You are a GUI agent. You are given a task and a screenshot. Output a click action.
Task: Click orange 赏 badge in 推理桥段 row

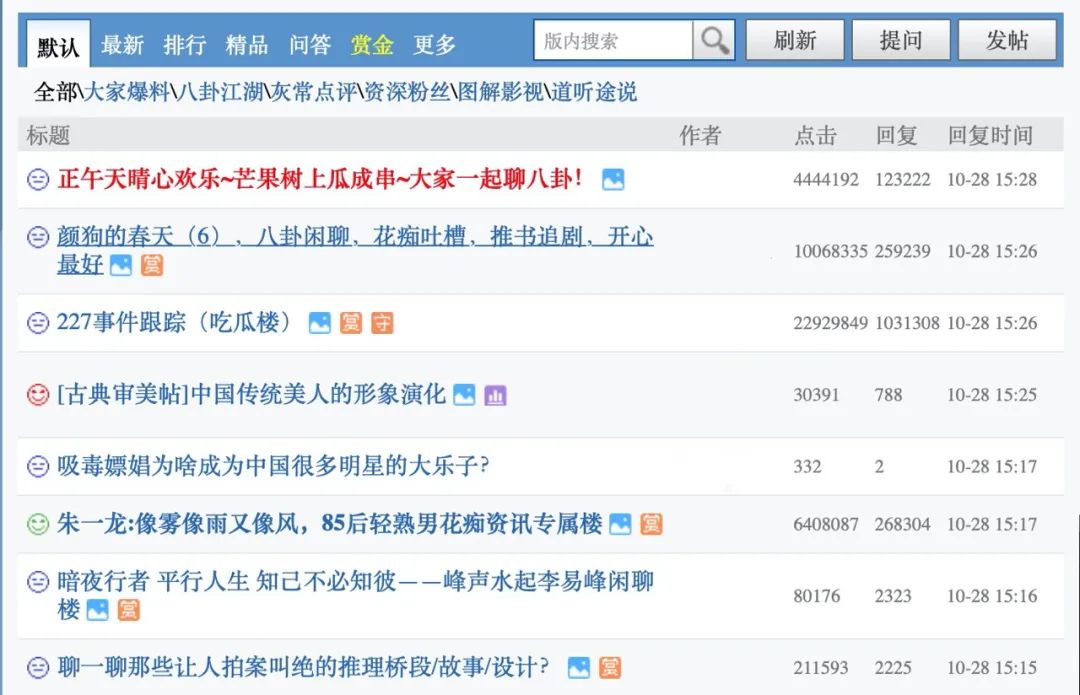click(610, 667)
